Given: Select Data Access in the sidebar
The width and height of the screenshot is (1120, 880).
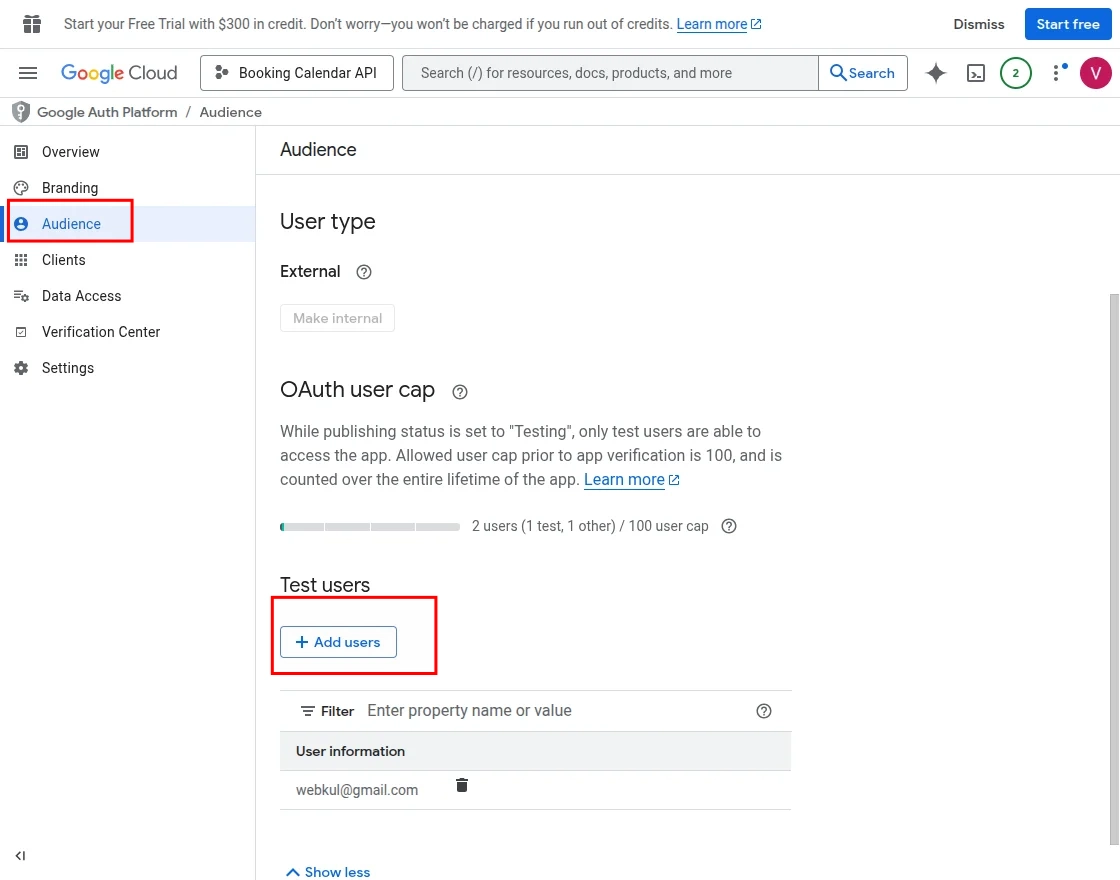Looking at the screenshot, I should [81, 296].
